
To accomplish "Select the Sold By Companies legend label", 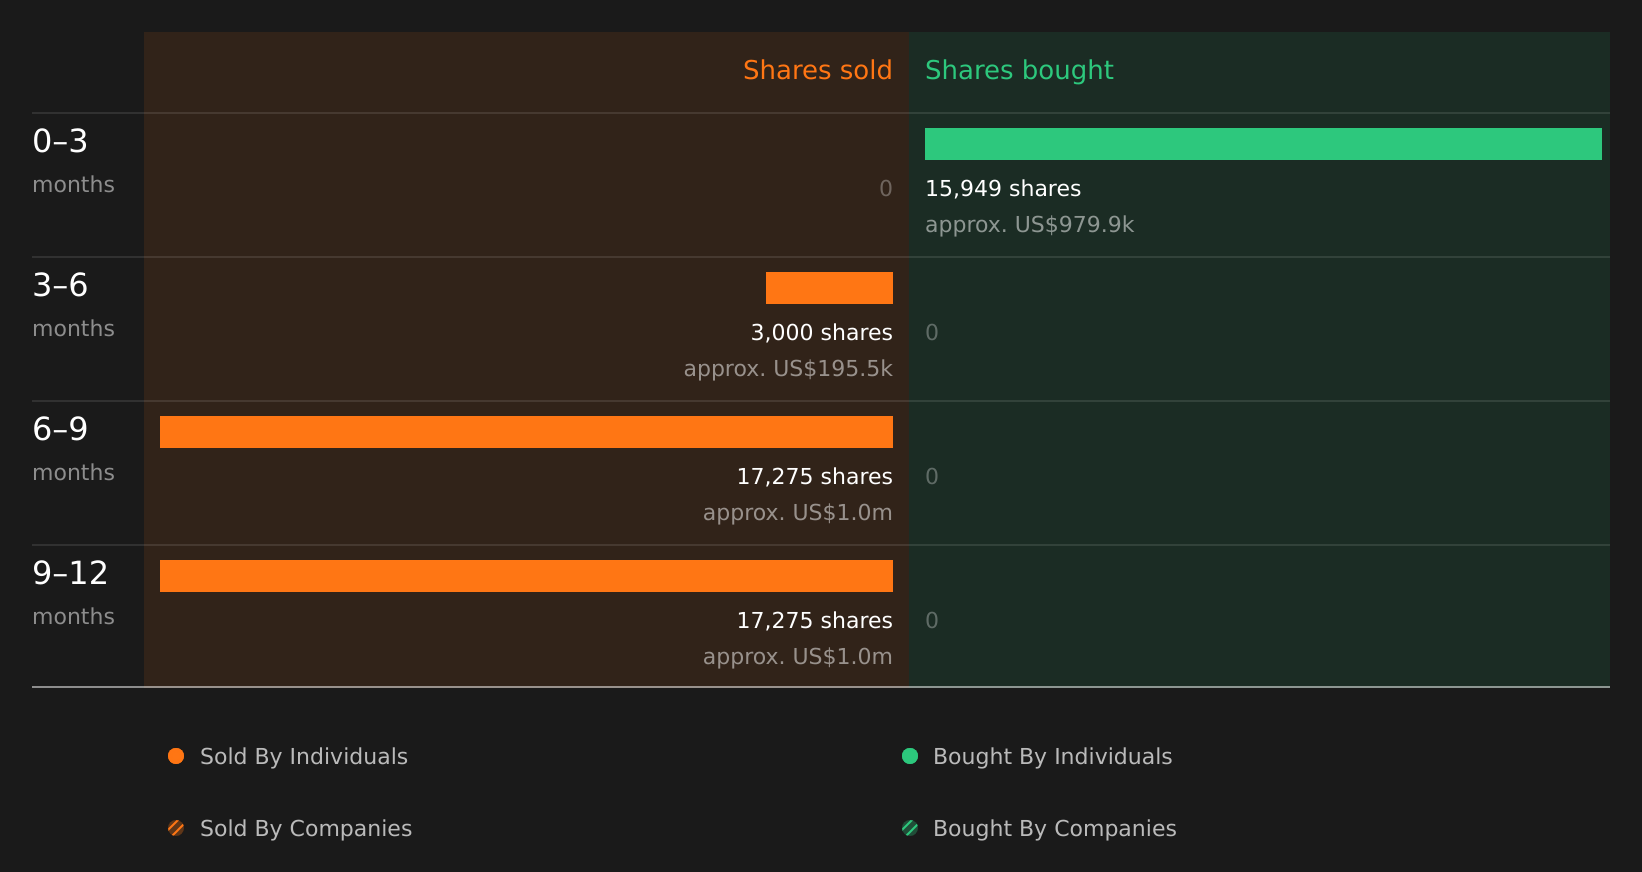I will pyautogui.click(x=306, y=829).
